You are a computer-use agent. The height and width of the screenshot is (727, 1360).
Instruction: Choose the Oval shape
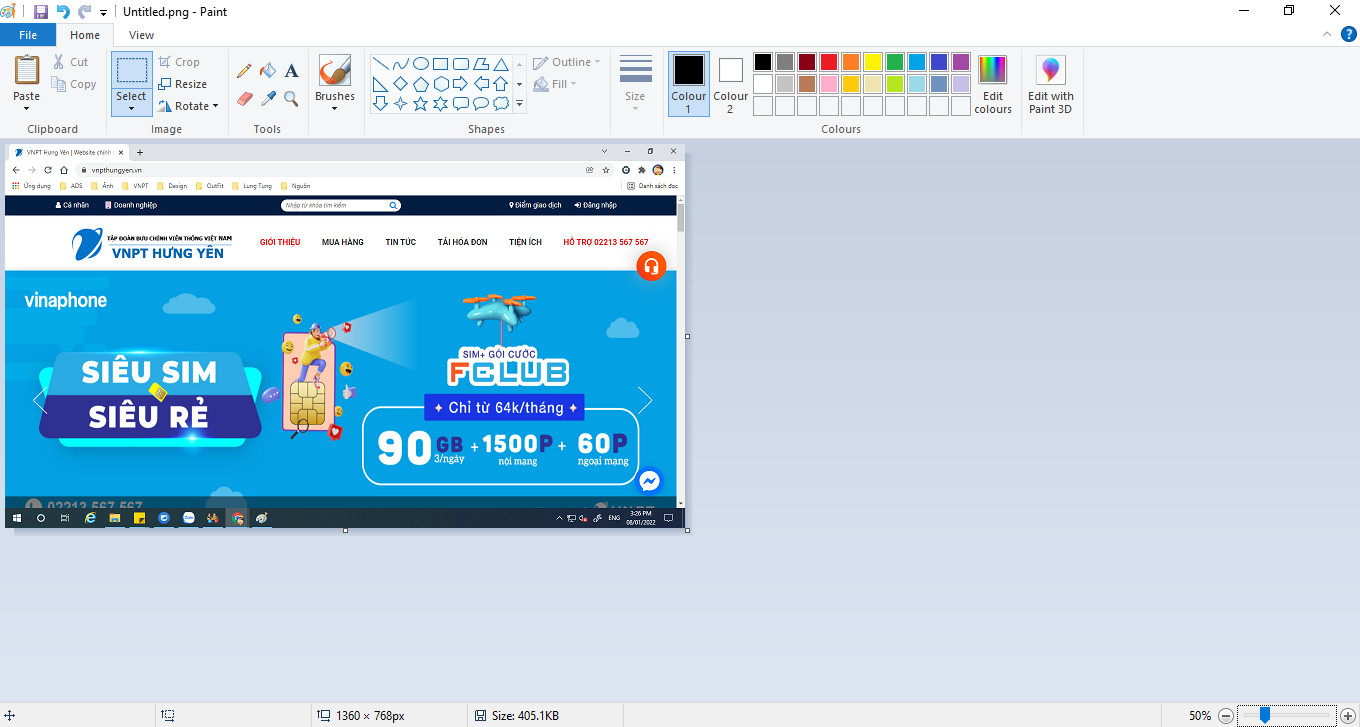coord(421,63)
